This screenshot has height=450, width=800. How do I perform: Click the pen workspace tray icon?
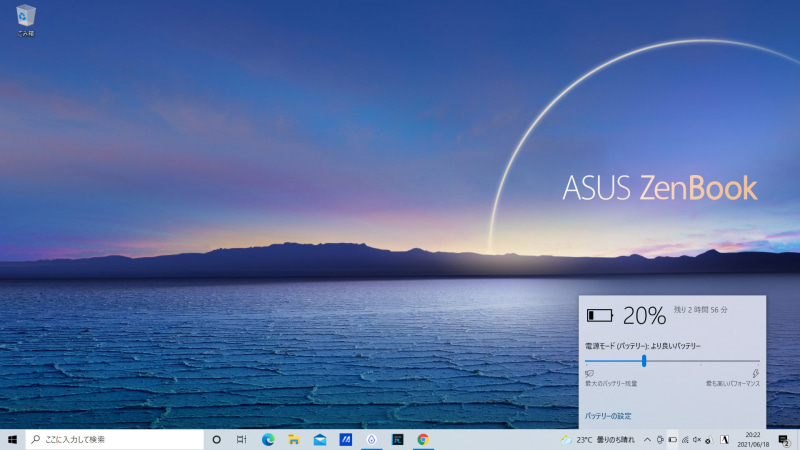(x=709, y=439)
